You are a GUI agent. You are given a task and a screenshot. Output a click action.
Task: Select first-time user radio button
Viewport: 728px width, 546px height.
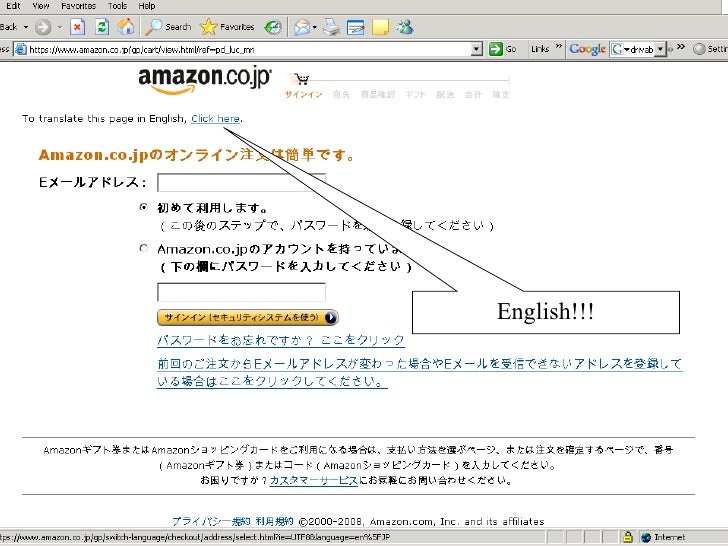[x=143, y=207]
